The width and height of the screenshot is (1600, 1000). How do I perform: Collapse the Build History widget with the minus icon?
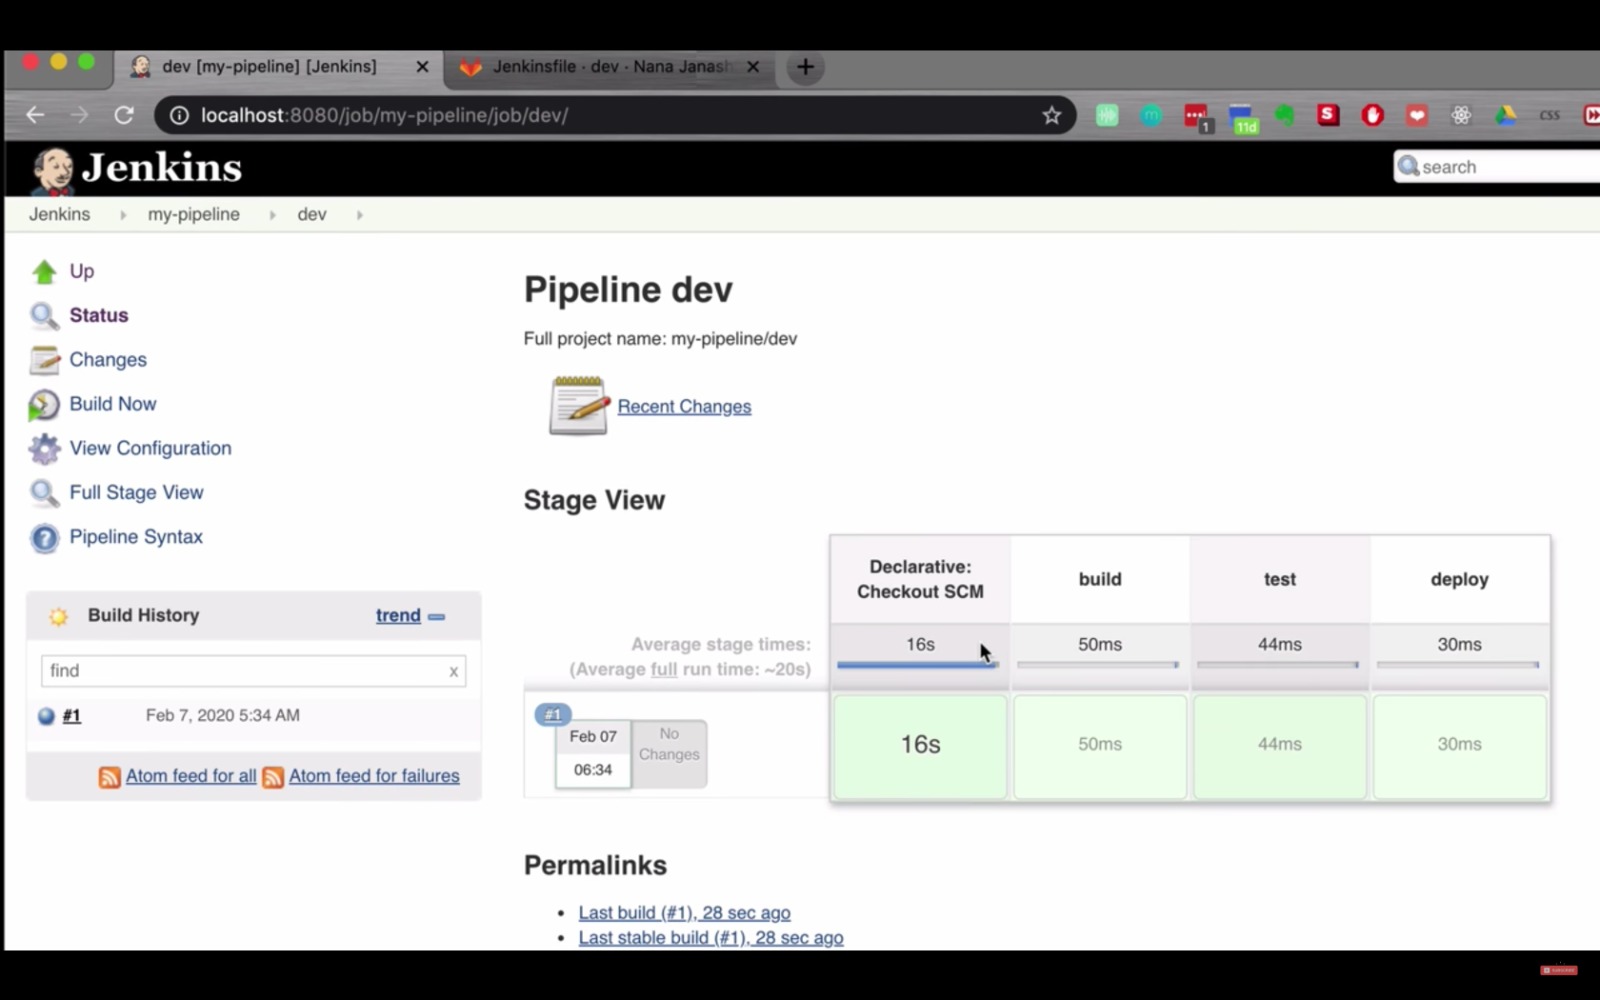(437, 617)
